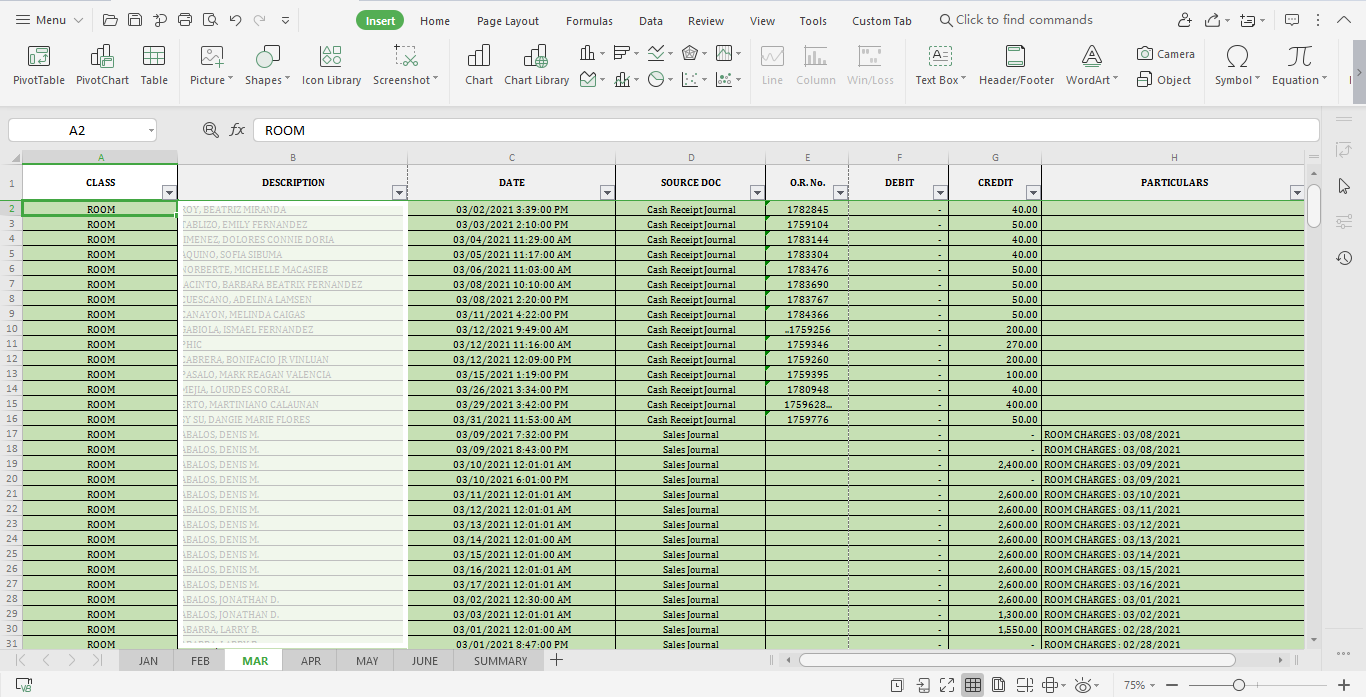Open the Symbol dropdown
The image size is (1366, 697).
[x=1237, y=80]
